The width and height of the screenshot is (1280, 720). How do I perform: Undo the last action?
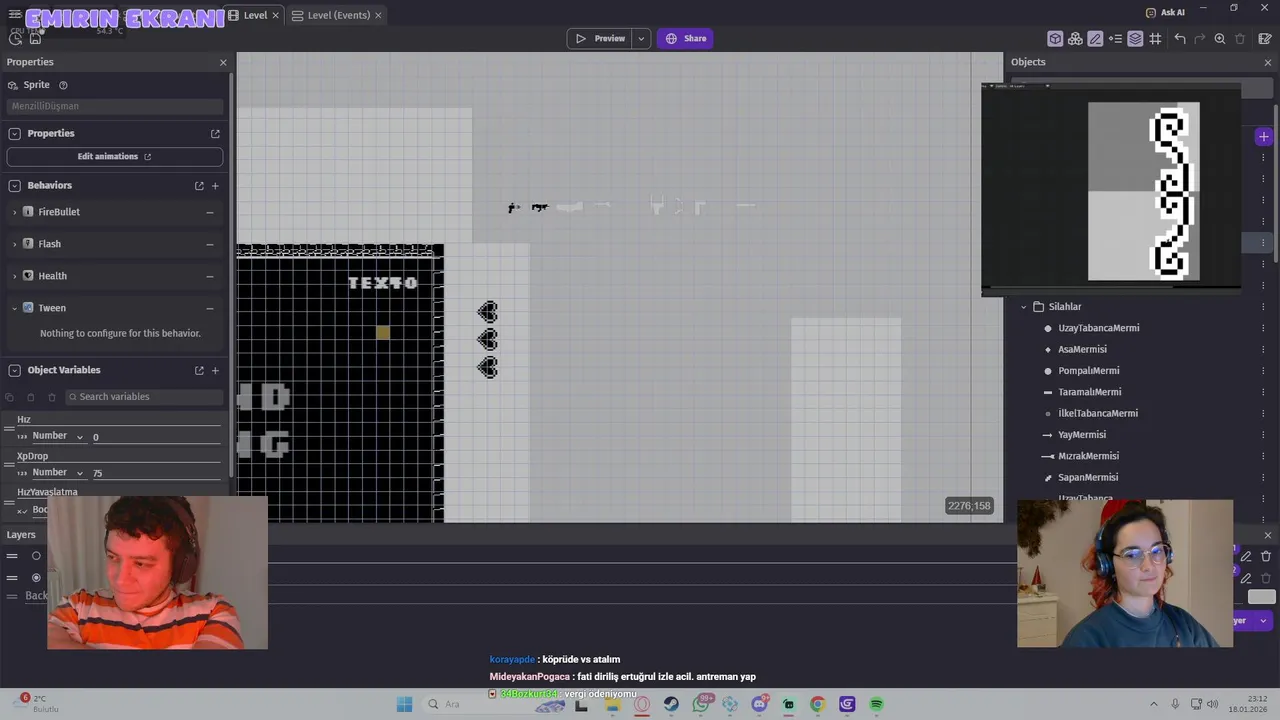click(1180, 38)
